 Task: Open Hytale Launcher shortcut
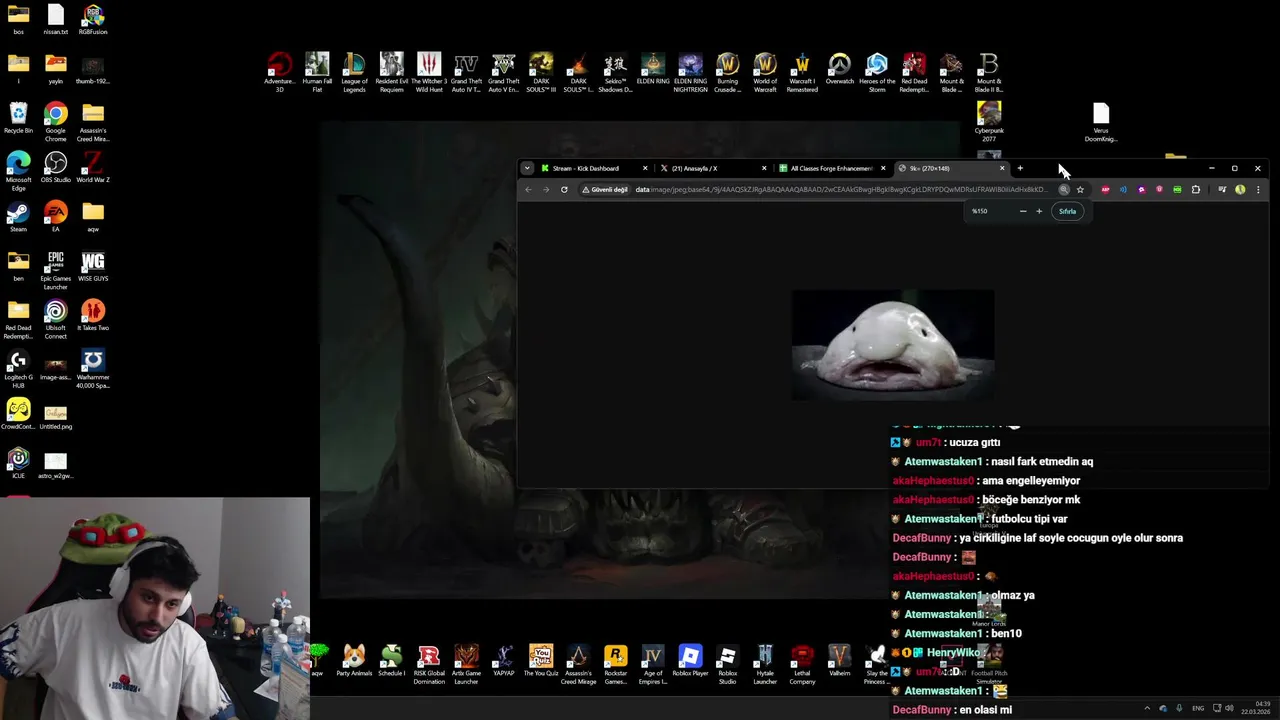(x=765, y=665)
